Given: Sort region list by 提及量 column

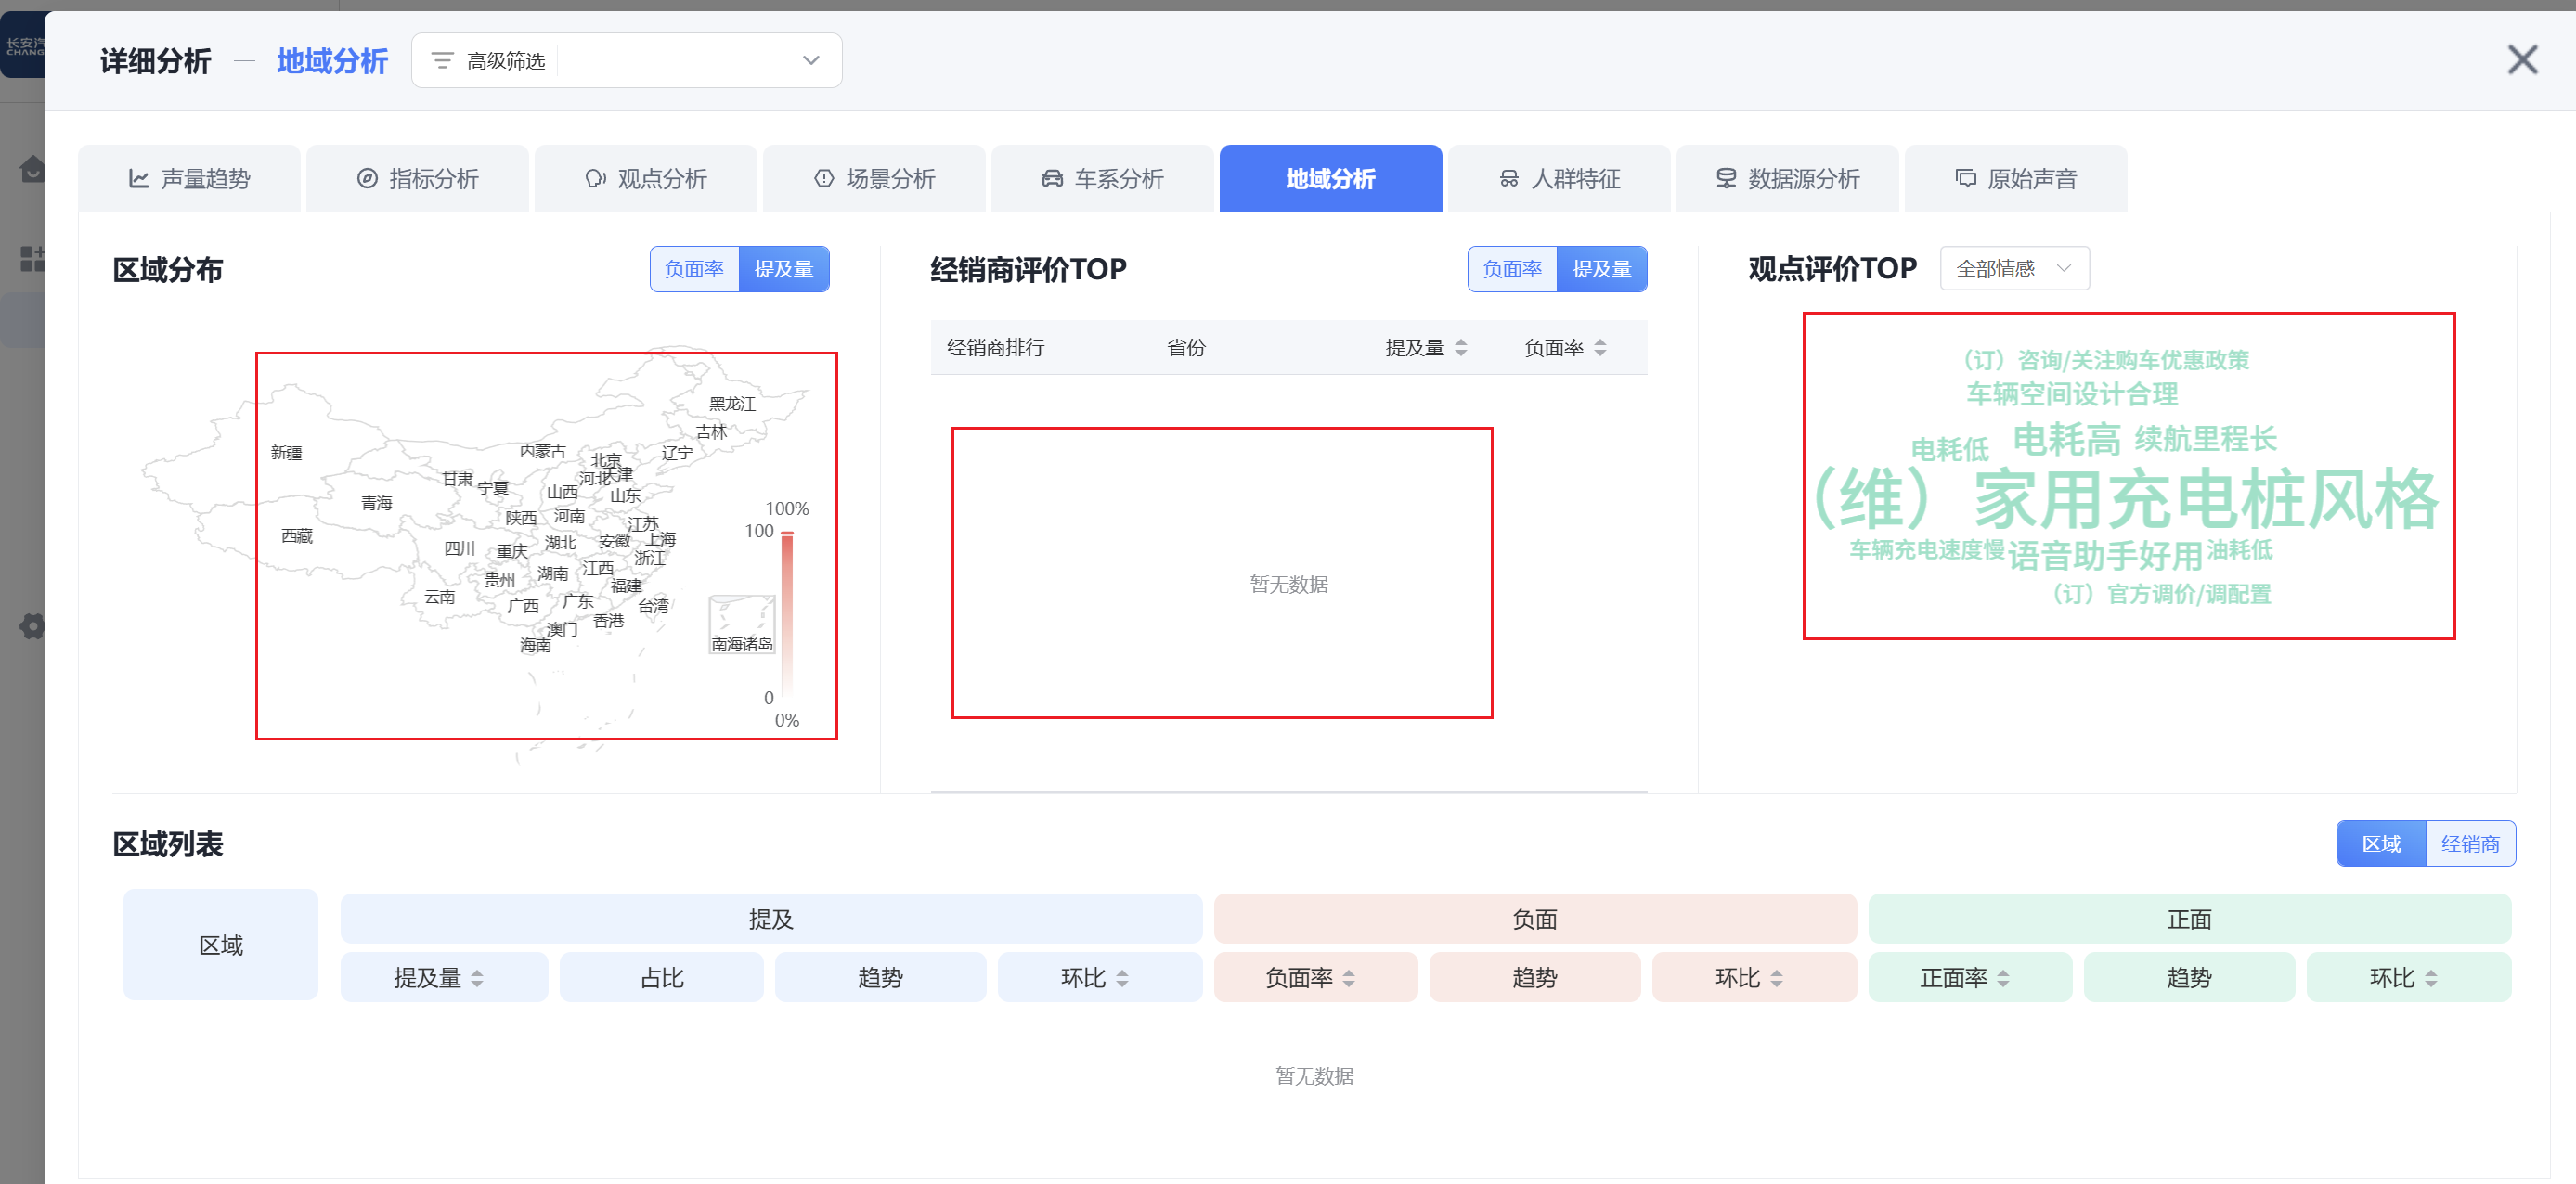Looking at the screenshot, I should [477, 978].
